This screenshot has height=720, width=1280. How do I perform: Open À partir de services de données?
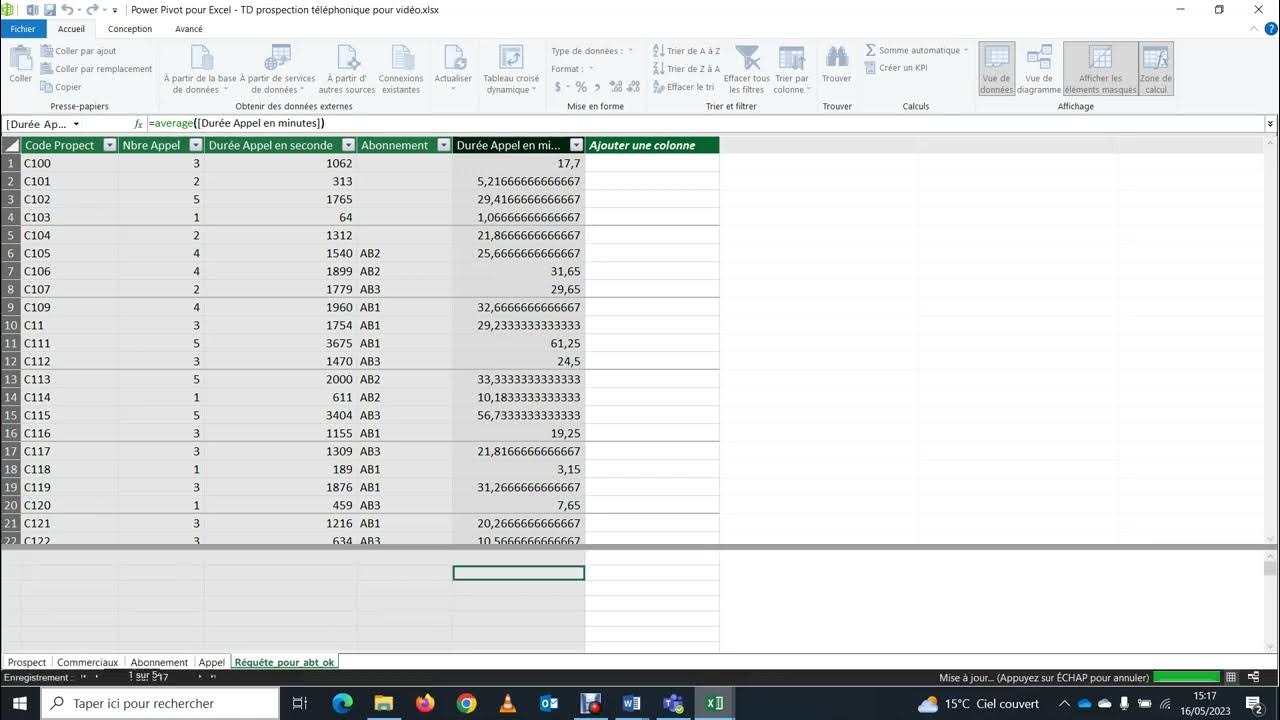pos(277,70)
